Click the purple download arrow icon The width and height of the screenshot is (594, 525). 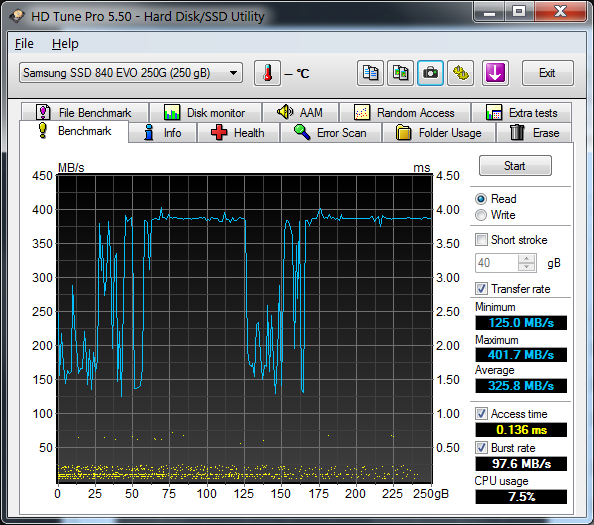point(495,73)
